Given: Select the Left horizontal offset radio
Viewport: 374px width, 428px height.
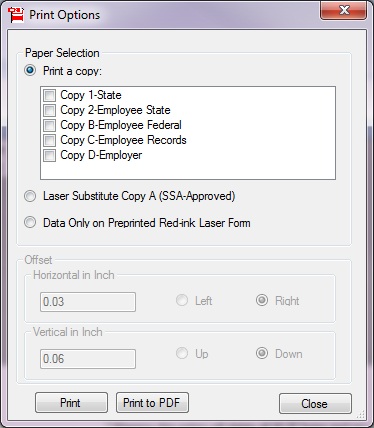Looking at the screenshot, I should (x=182, y=300).
